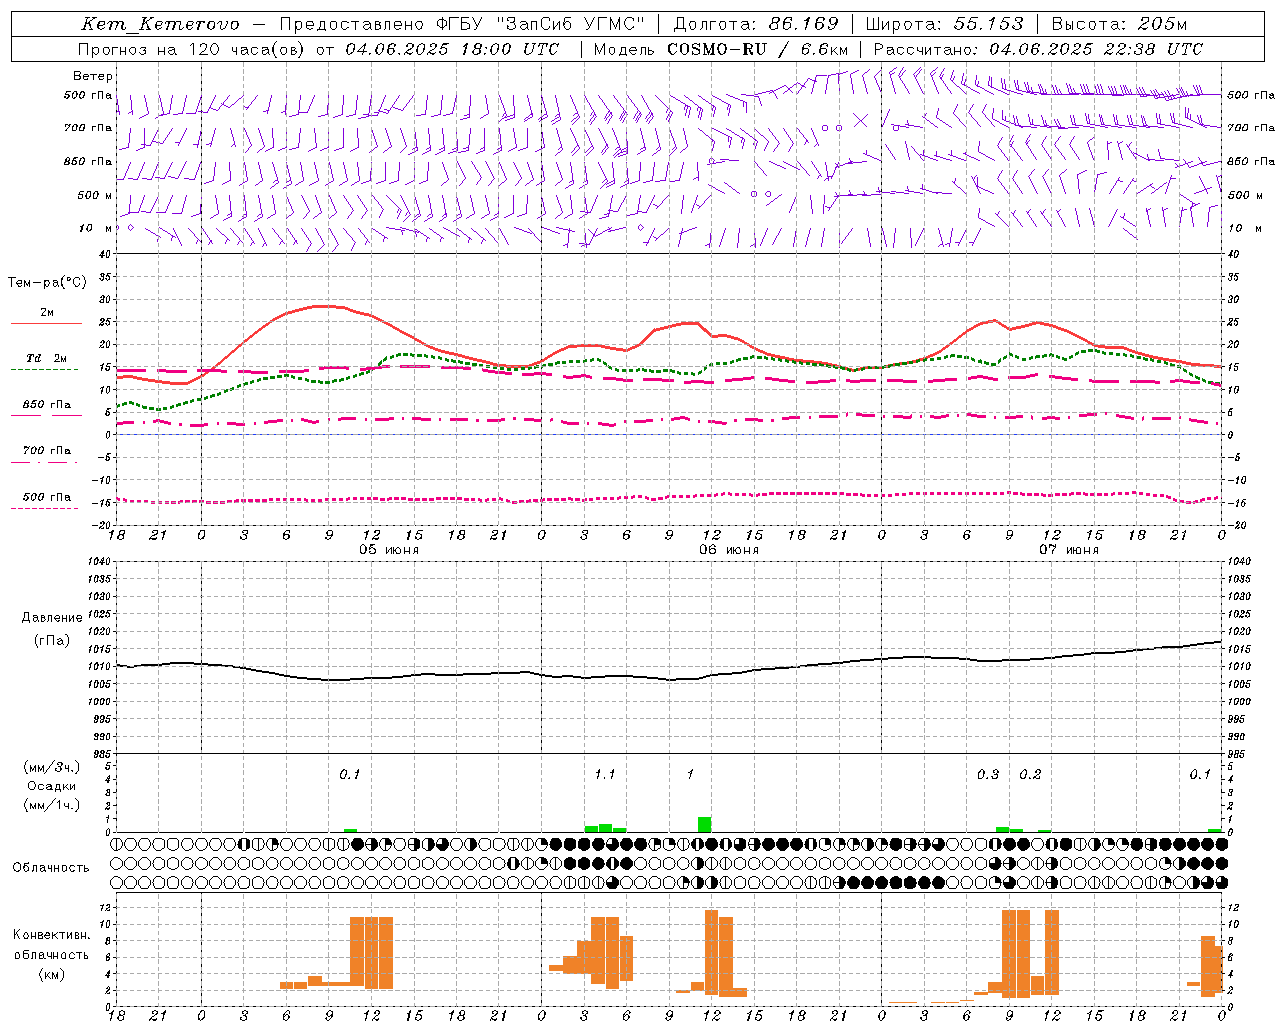Click the '1.1' precipitation total value
The image size is (1280, 1024).
pyautogui.click(x=604, y=775)
